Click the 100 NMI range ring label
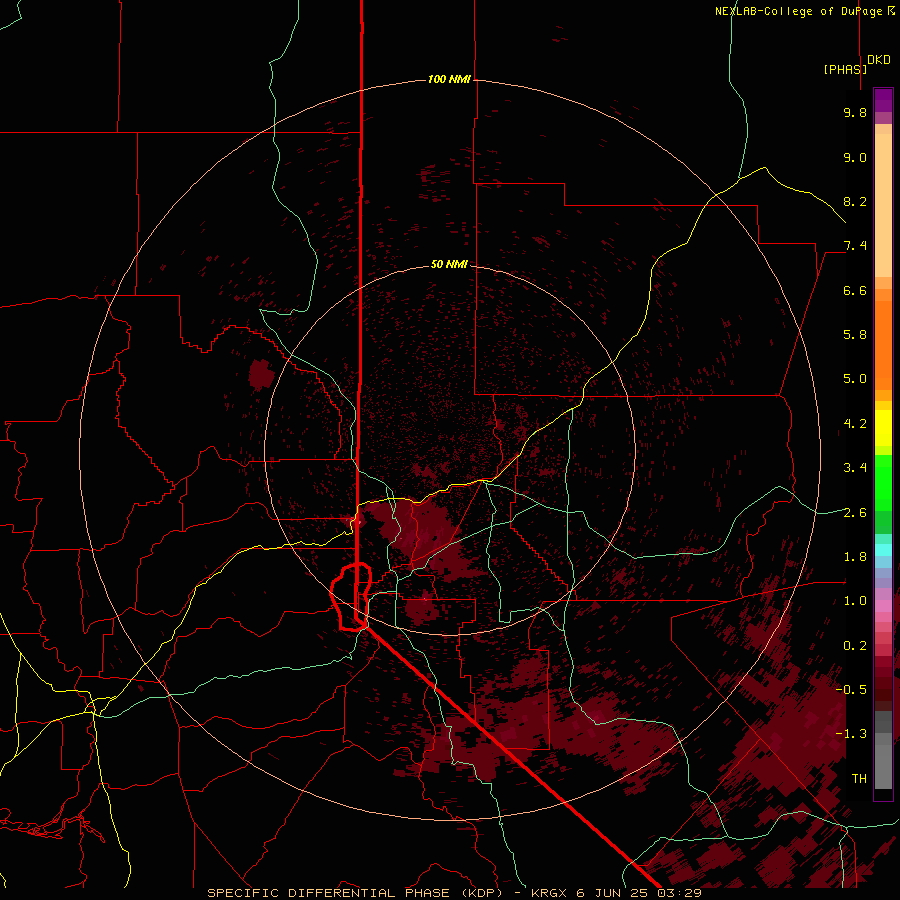Viewport: 900px width, 900px height. (449, 79)
